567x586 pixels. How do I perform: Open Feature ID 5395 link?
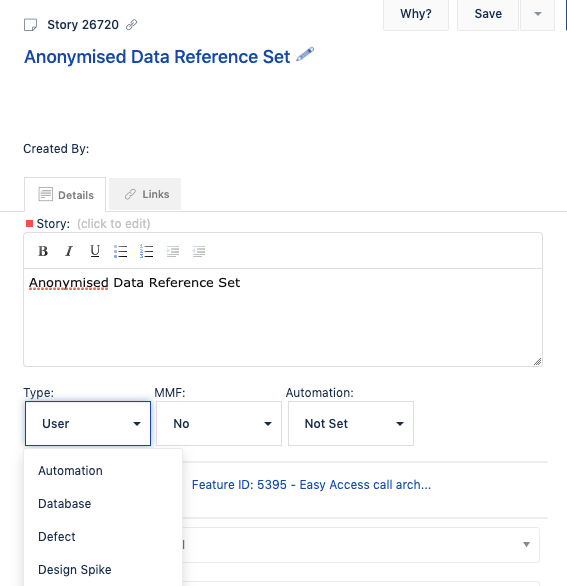click(311, 485)
